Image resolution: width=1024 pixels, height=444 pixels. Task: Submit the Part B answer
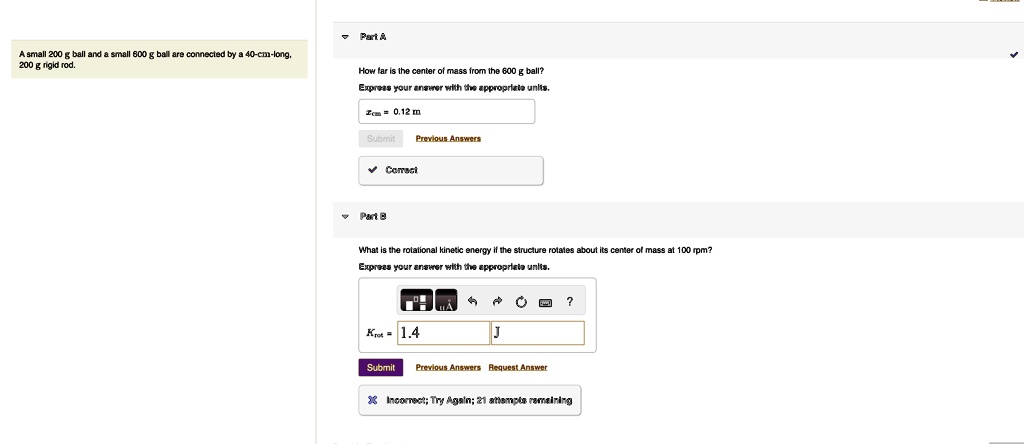click(x=380, y=367)
